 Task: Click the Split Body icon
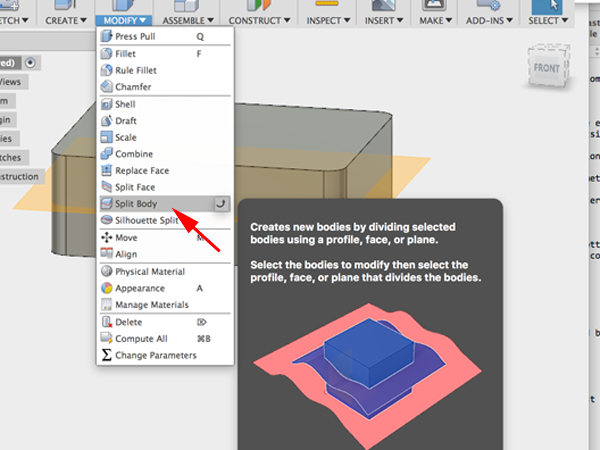(106, 204)
